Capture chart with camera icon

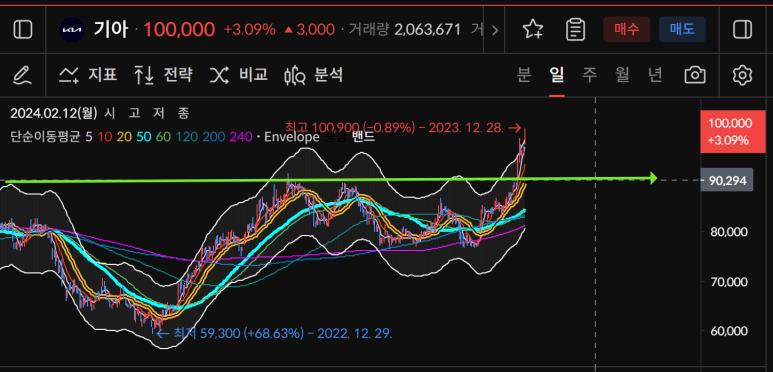(695, 75)
